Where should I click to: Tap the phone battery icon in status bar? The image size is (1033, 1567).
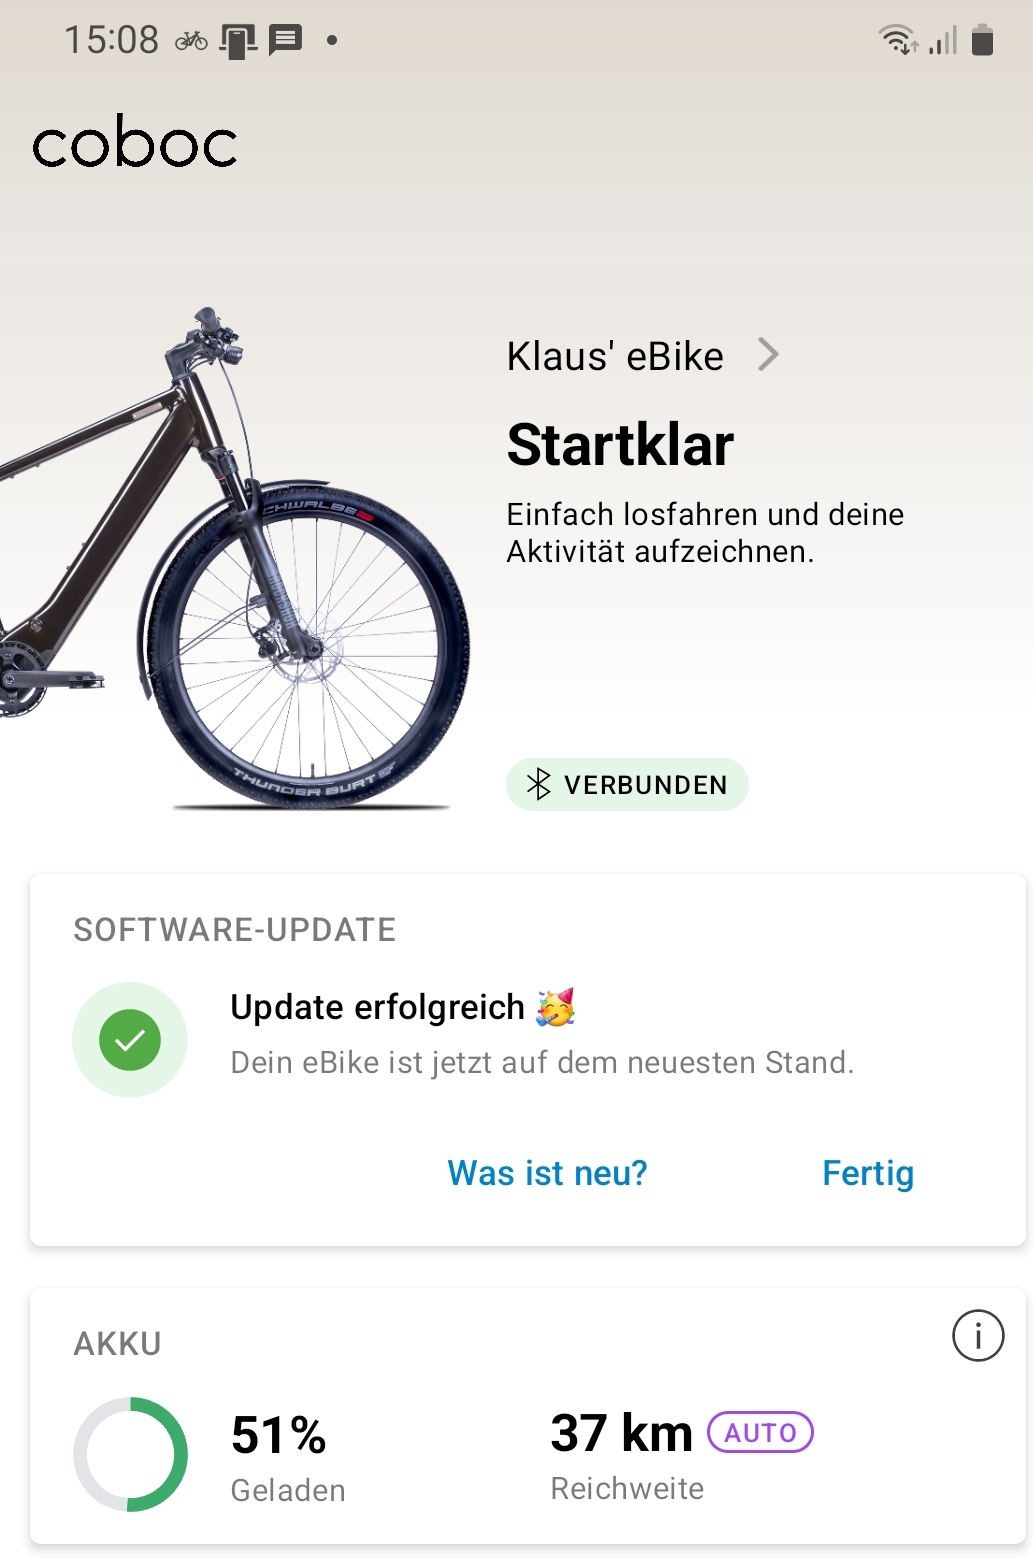coord(983,40)
